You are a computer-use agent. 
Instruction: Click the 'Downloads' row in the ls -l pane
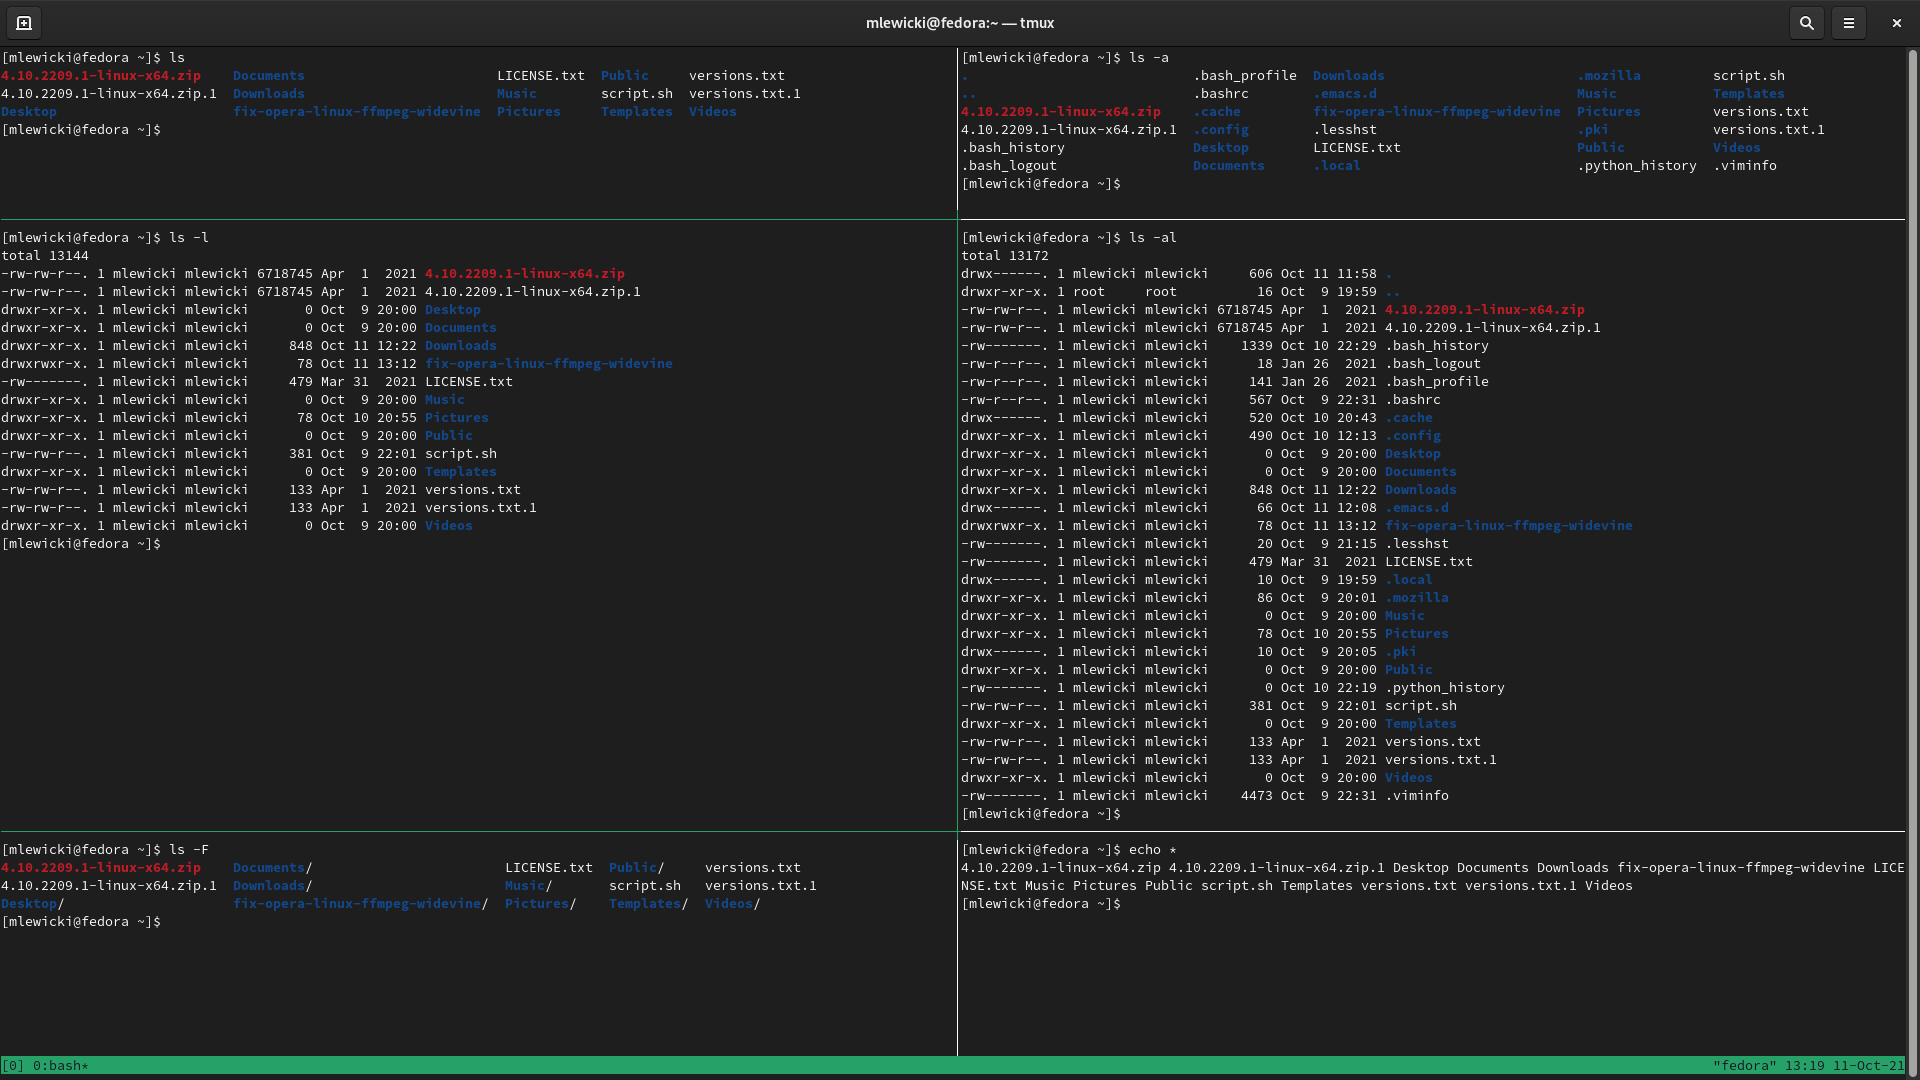pos(249,346)
